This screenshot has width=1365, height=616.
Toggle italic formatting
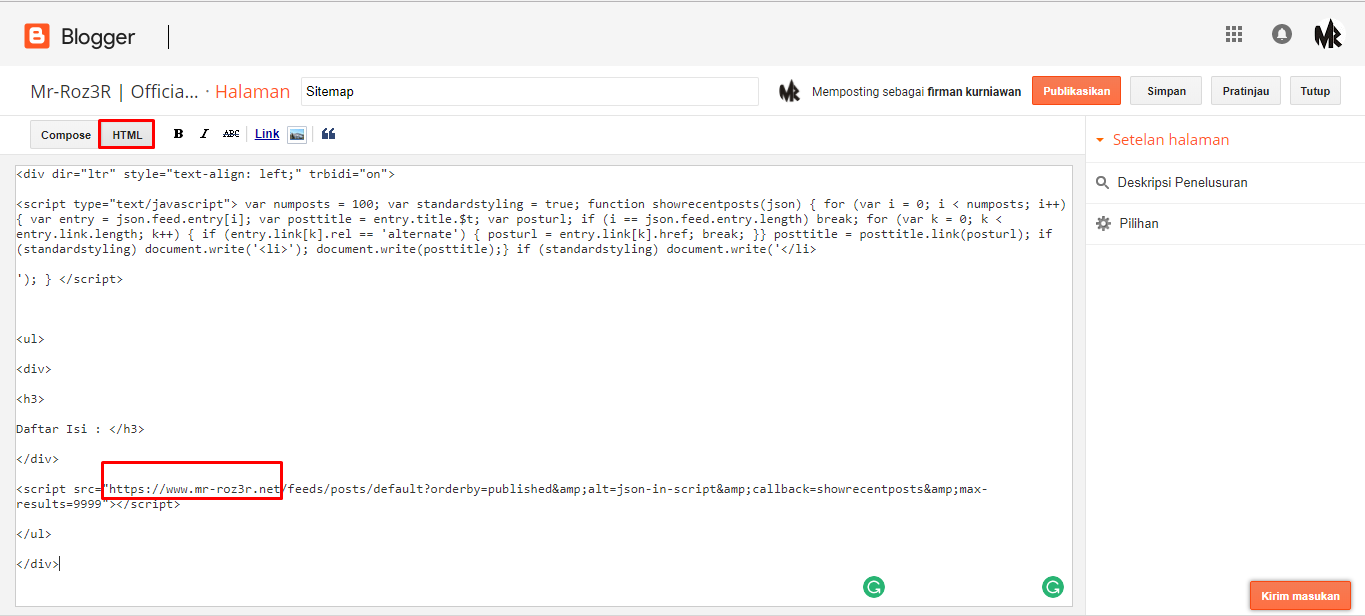(x=203, y=133)
